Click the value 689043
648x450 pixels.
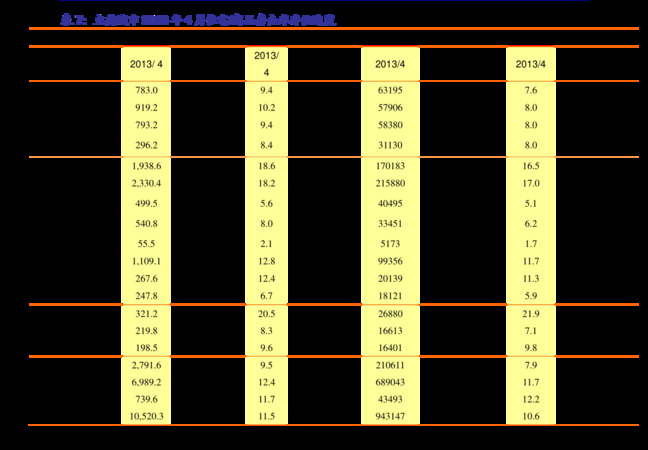pos(390,382)
